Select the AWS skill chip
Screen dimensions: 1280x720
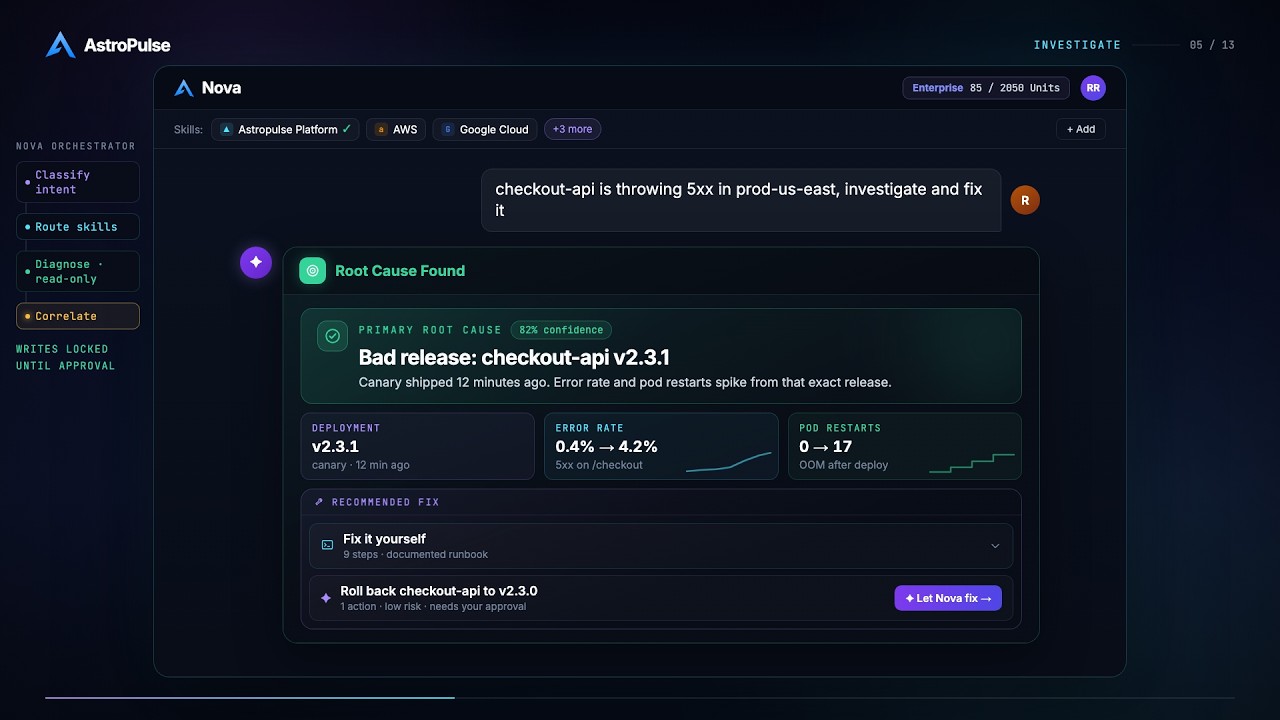(396, 129)
